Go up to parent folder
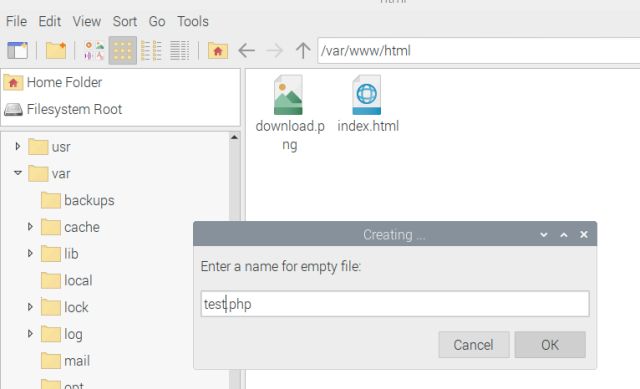Screen dimensions: 640x389 pyautogui.click(x=303, y=51)
